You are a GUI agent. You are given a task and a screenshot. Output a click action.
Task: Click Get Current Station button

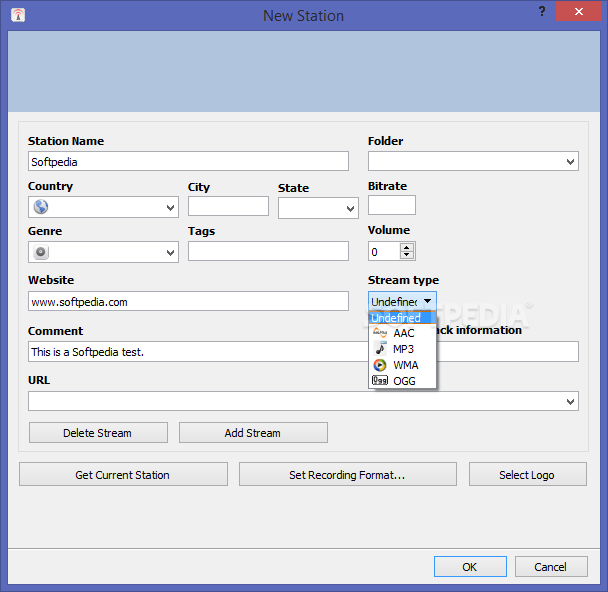tap(123, 474)
